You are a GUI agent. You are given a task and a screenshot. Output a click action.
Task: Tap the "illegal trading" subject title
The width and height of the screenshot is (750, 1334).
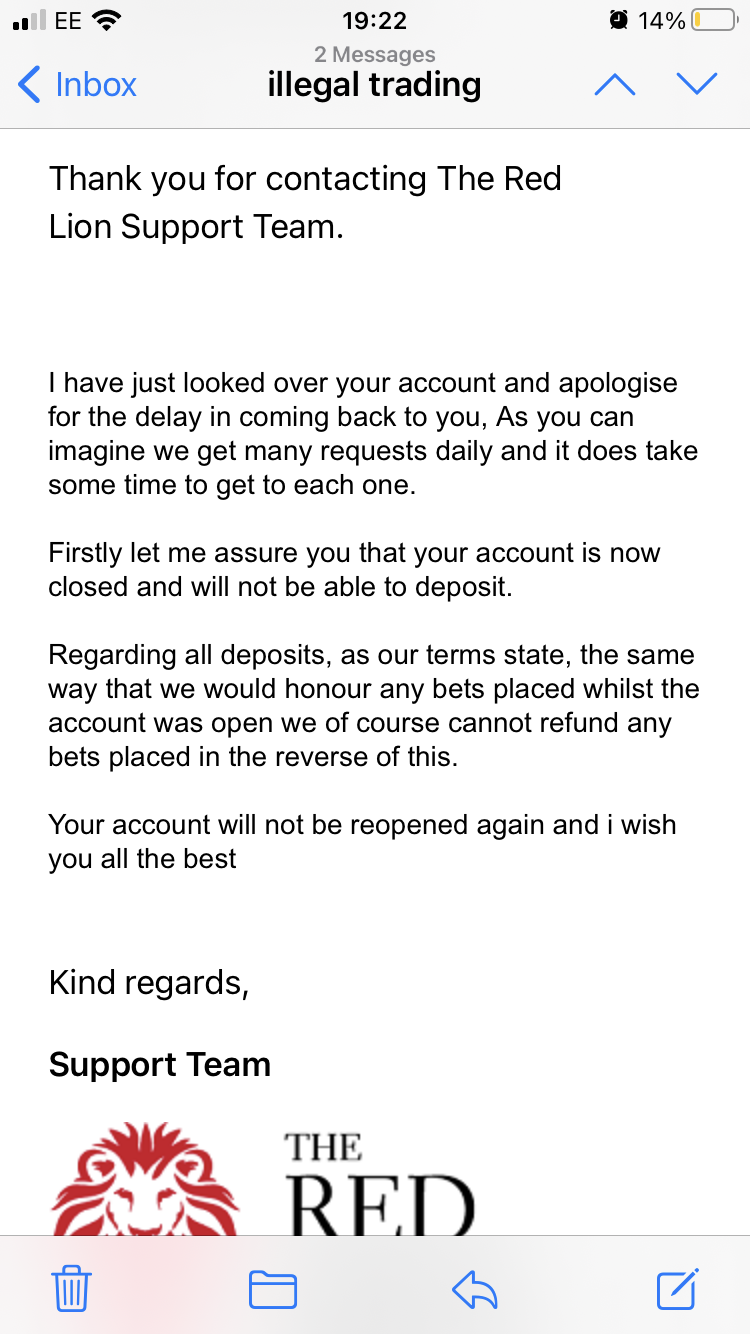(374, 85)
